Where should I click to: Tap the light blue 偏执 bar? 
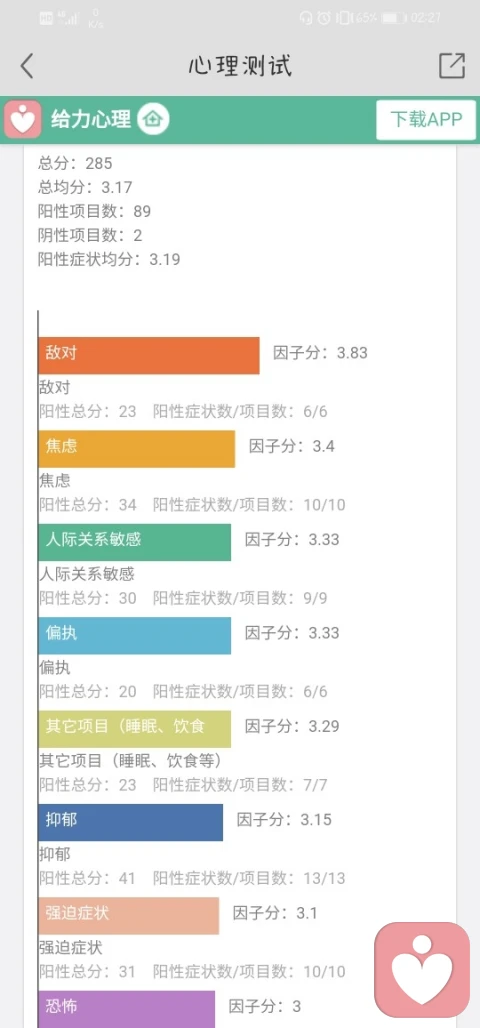134,635
